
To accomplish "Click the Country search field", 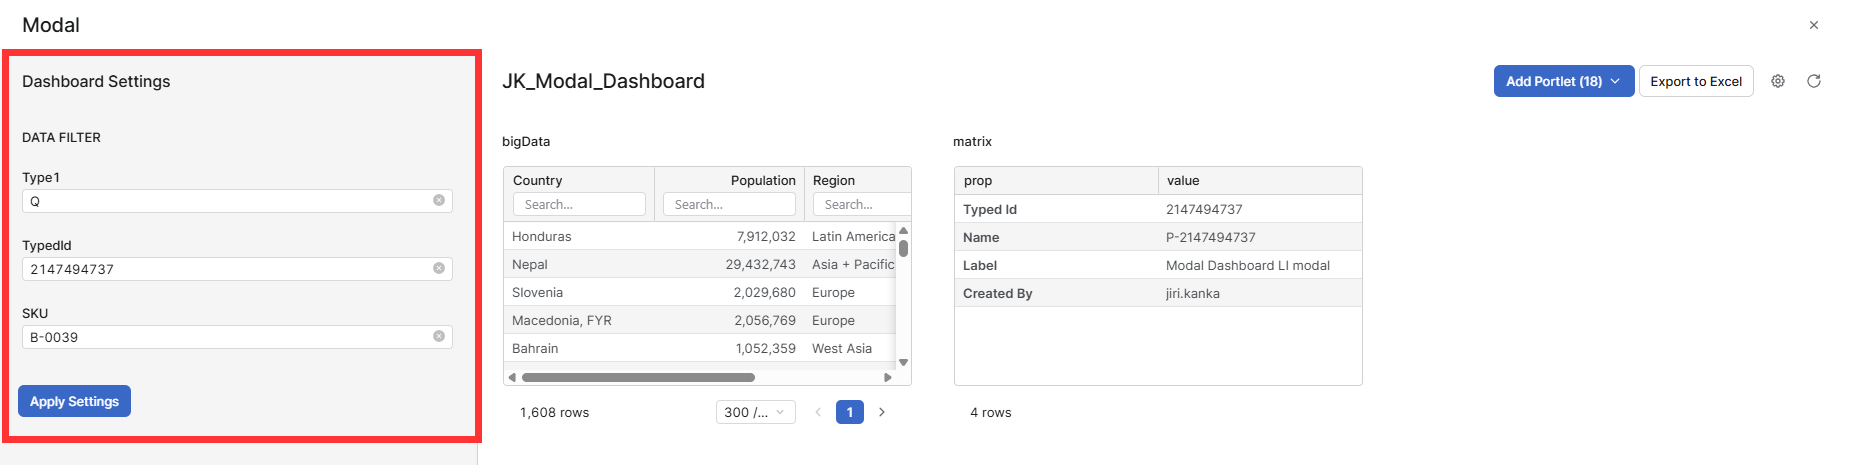I will (x=579, y=204).
